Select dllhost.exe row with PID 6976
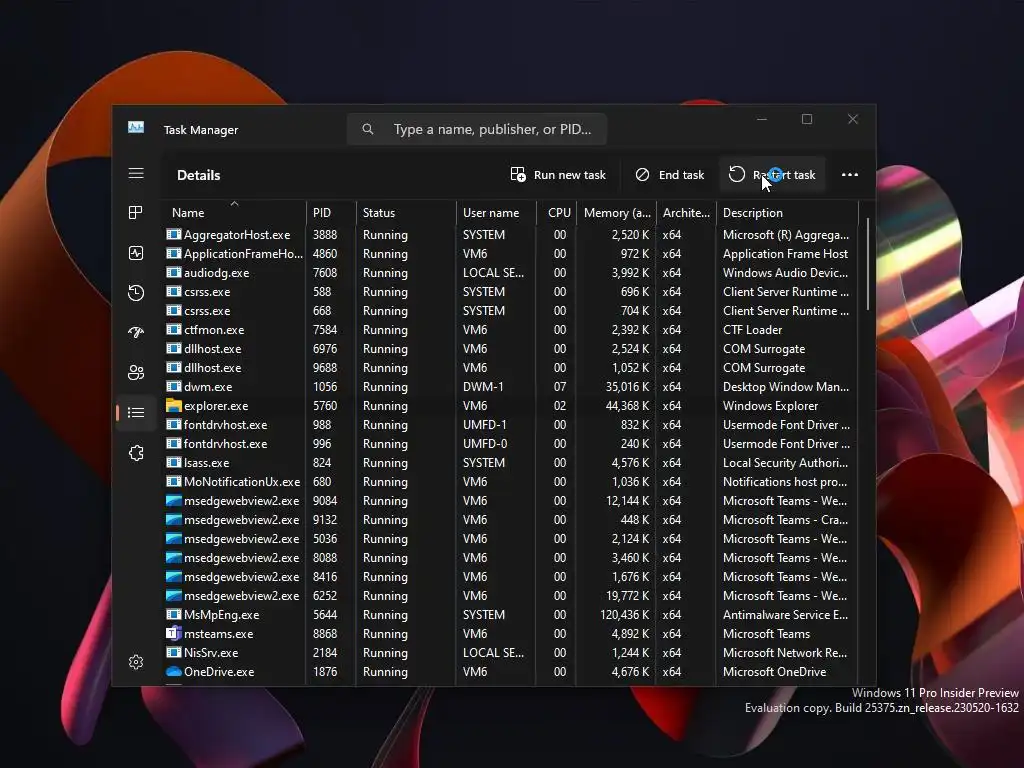Screen dimensions: 1024x768 pyautogui.click(x=511, y=349)
